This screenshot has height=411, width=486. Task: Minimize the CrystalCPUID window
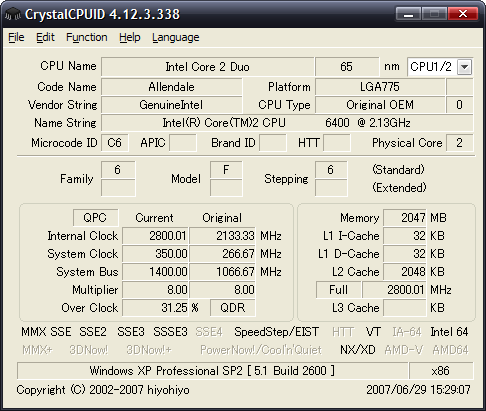(x=409, y=14)
